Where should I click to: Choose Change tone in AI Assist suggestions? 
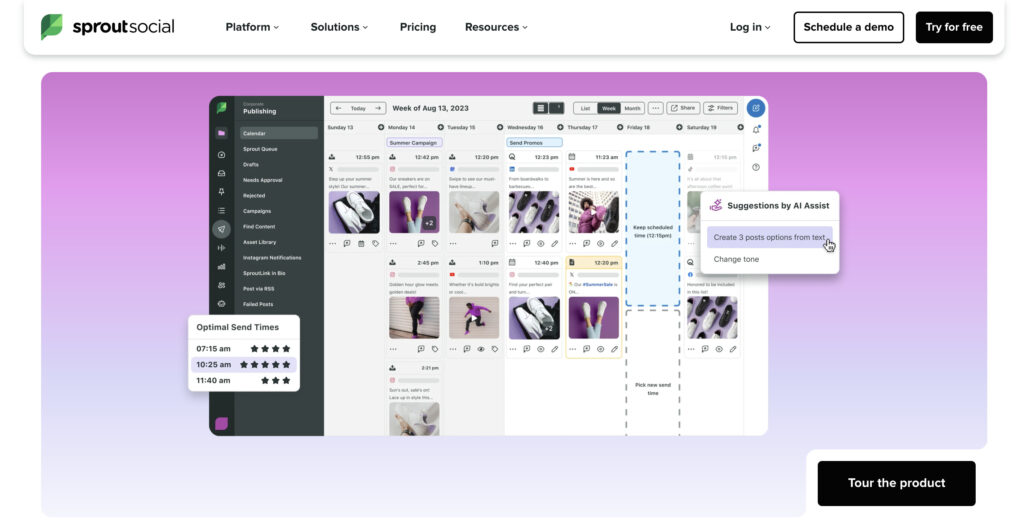[736, 259]
